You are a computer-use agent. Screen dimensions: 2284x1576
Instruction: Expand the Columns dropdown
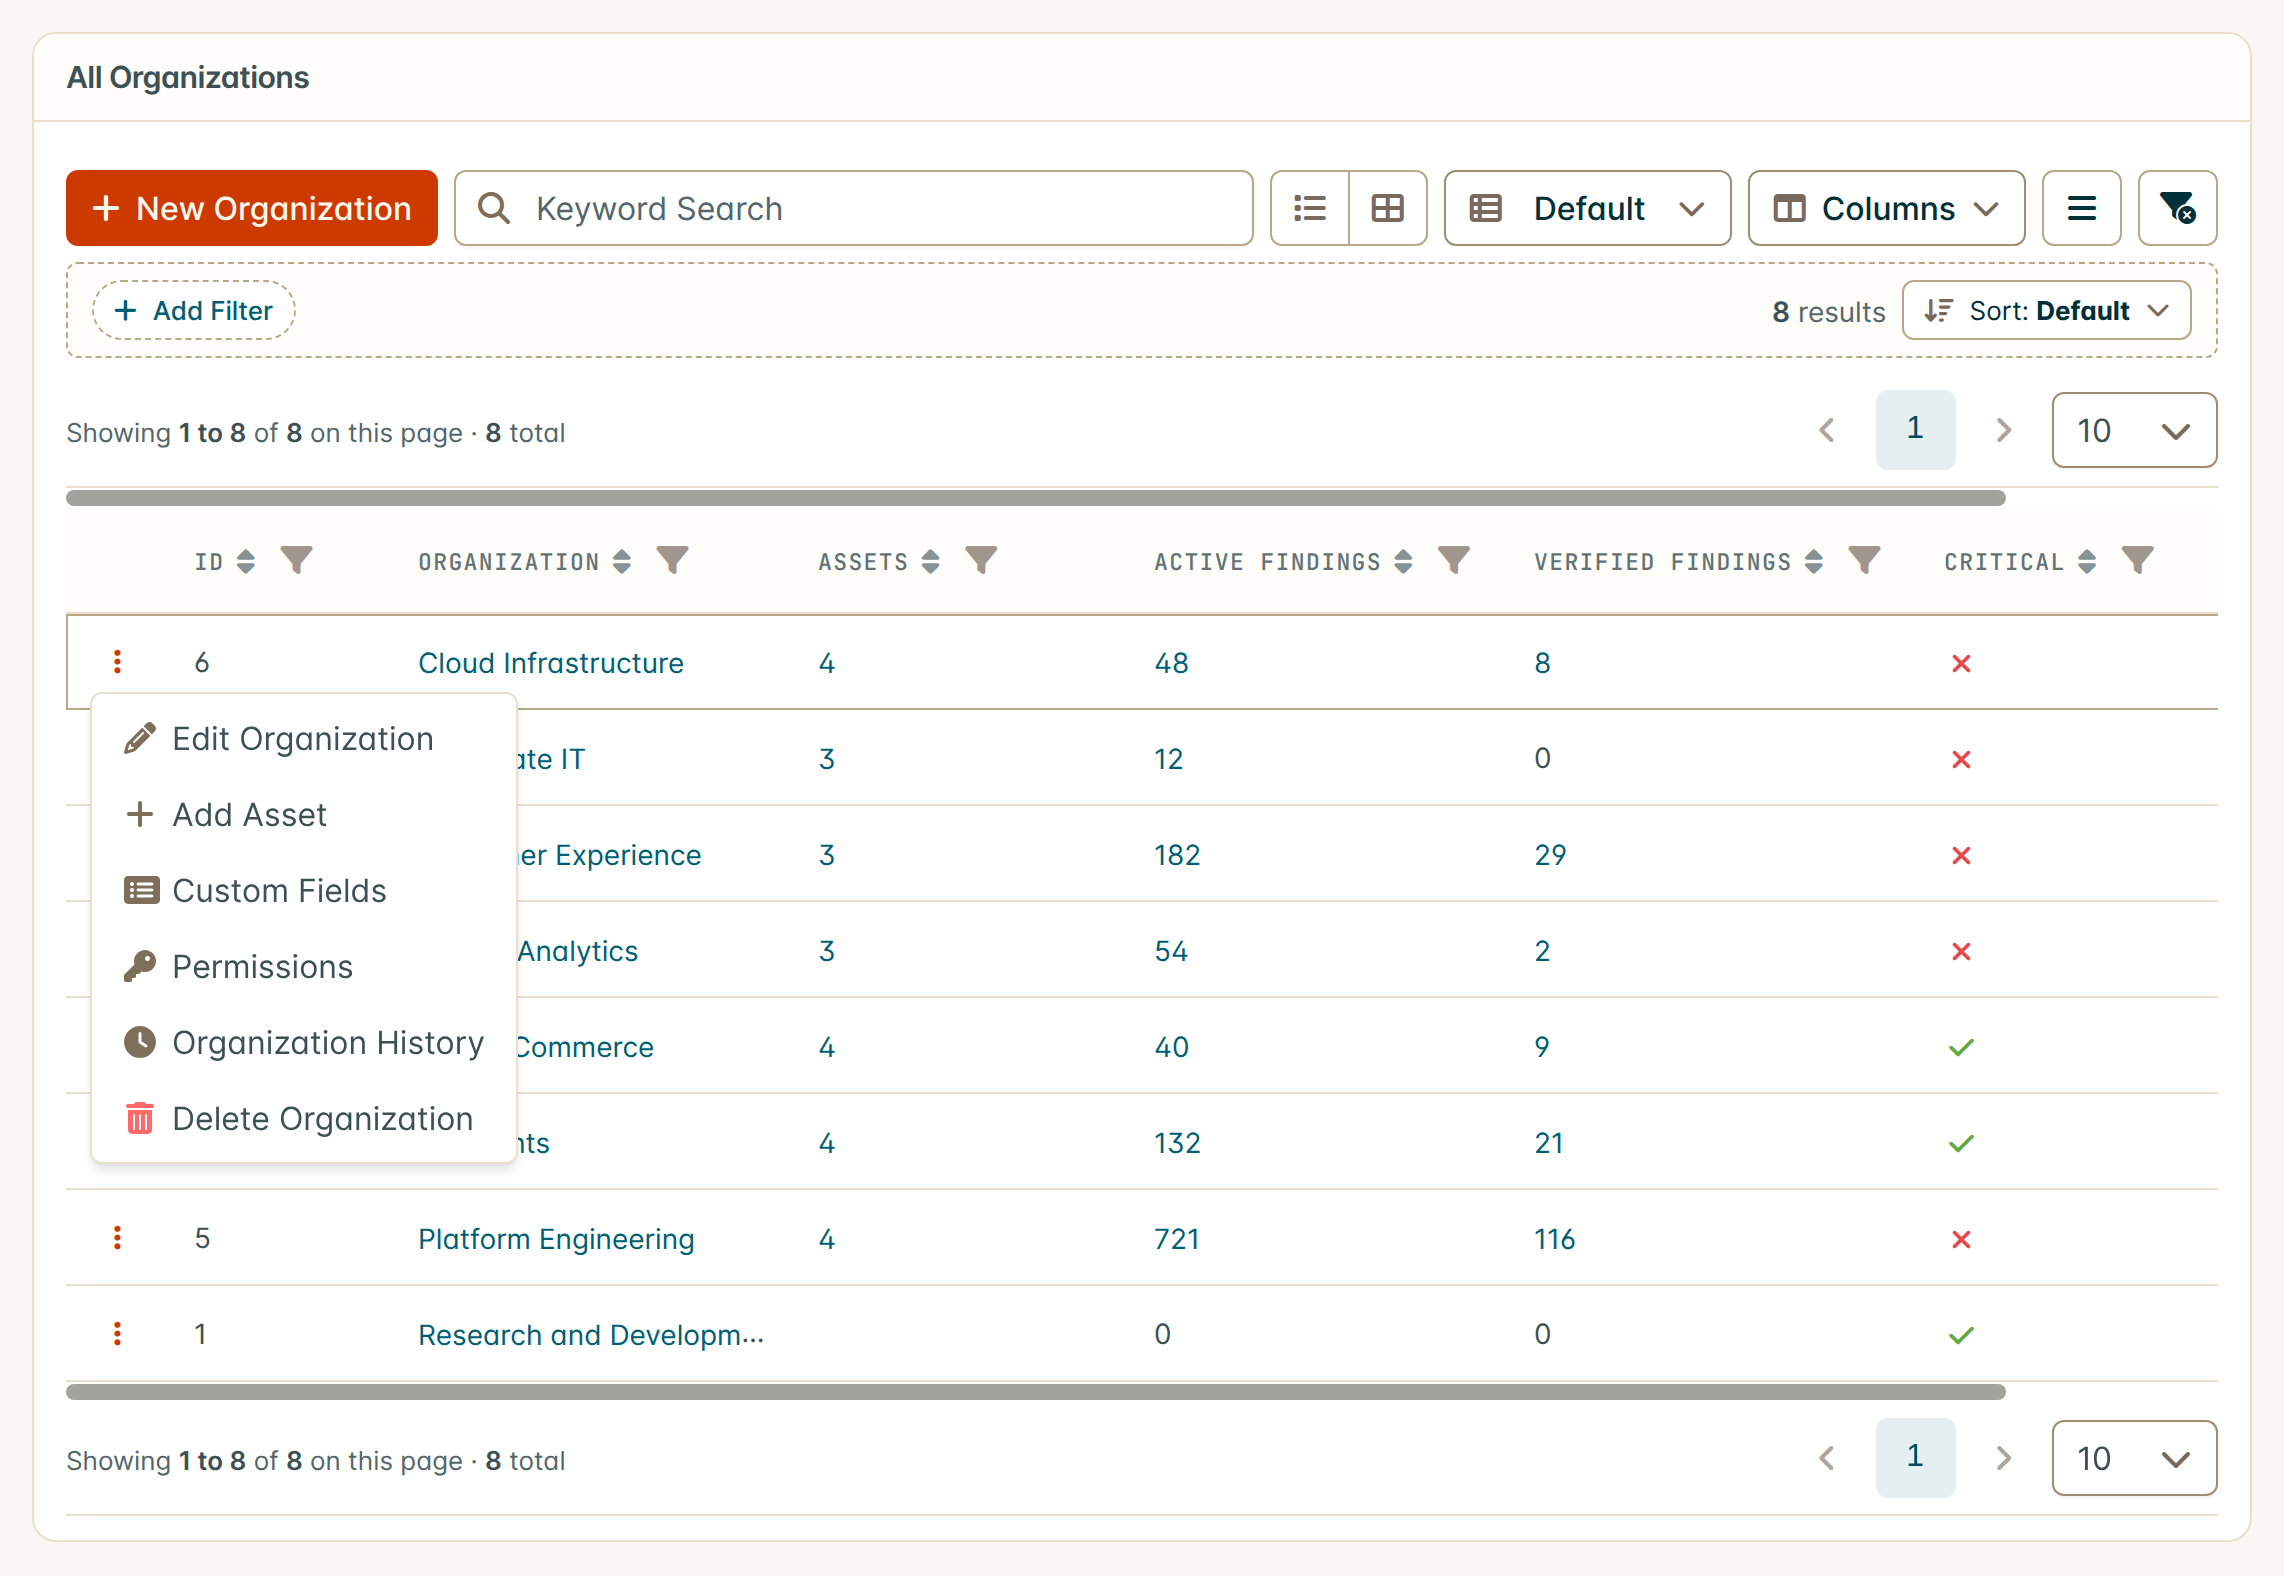point(1886,208)
